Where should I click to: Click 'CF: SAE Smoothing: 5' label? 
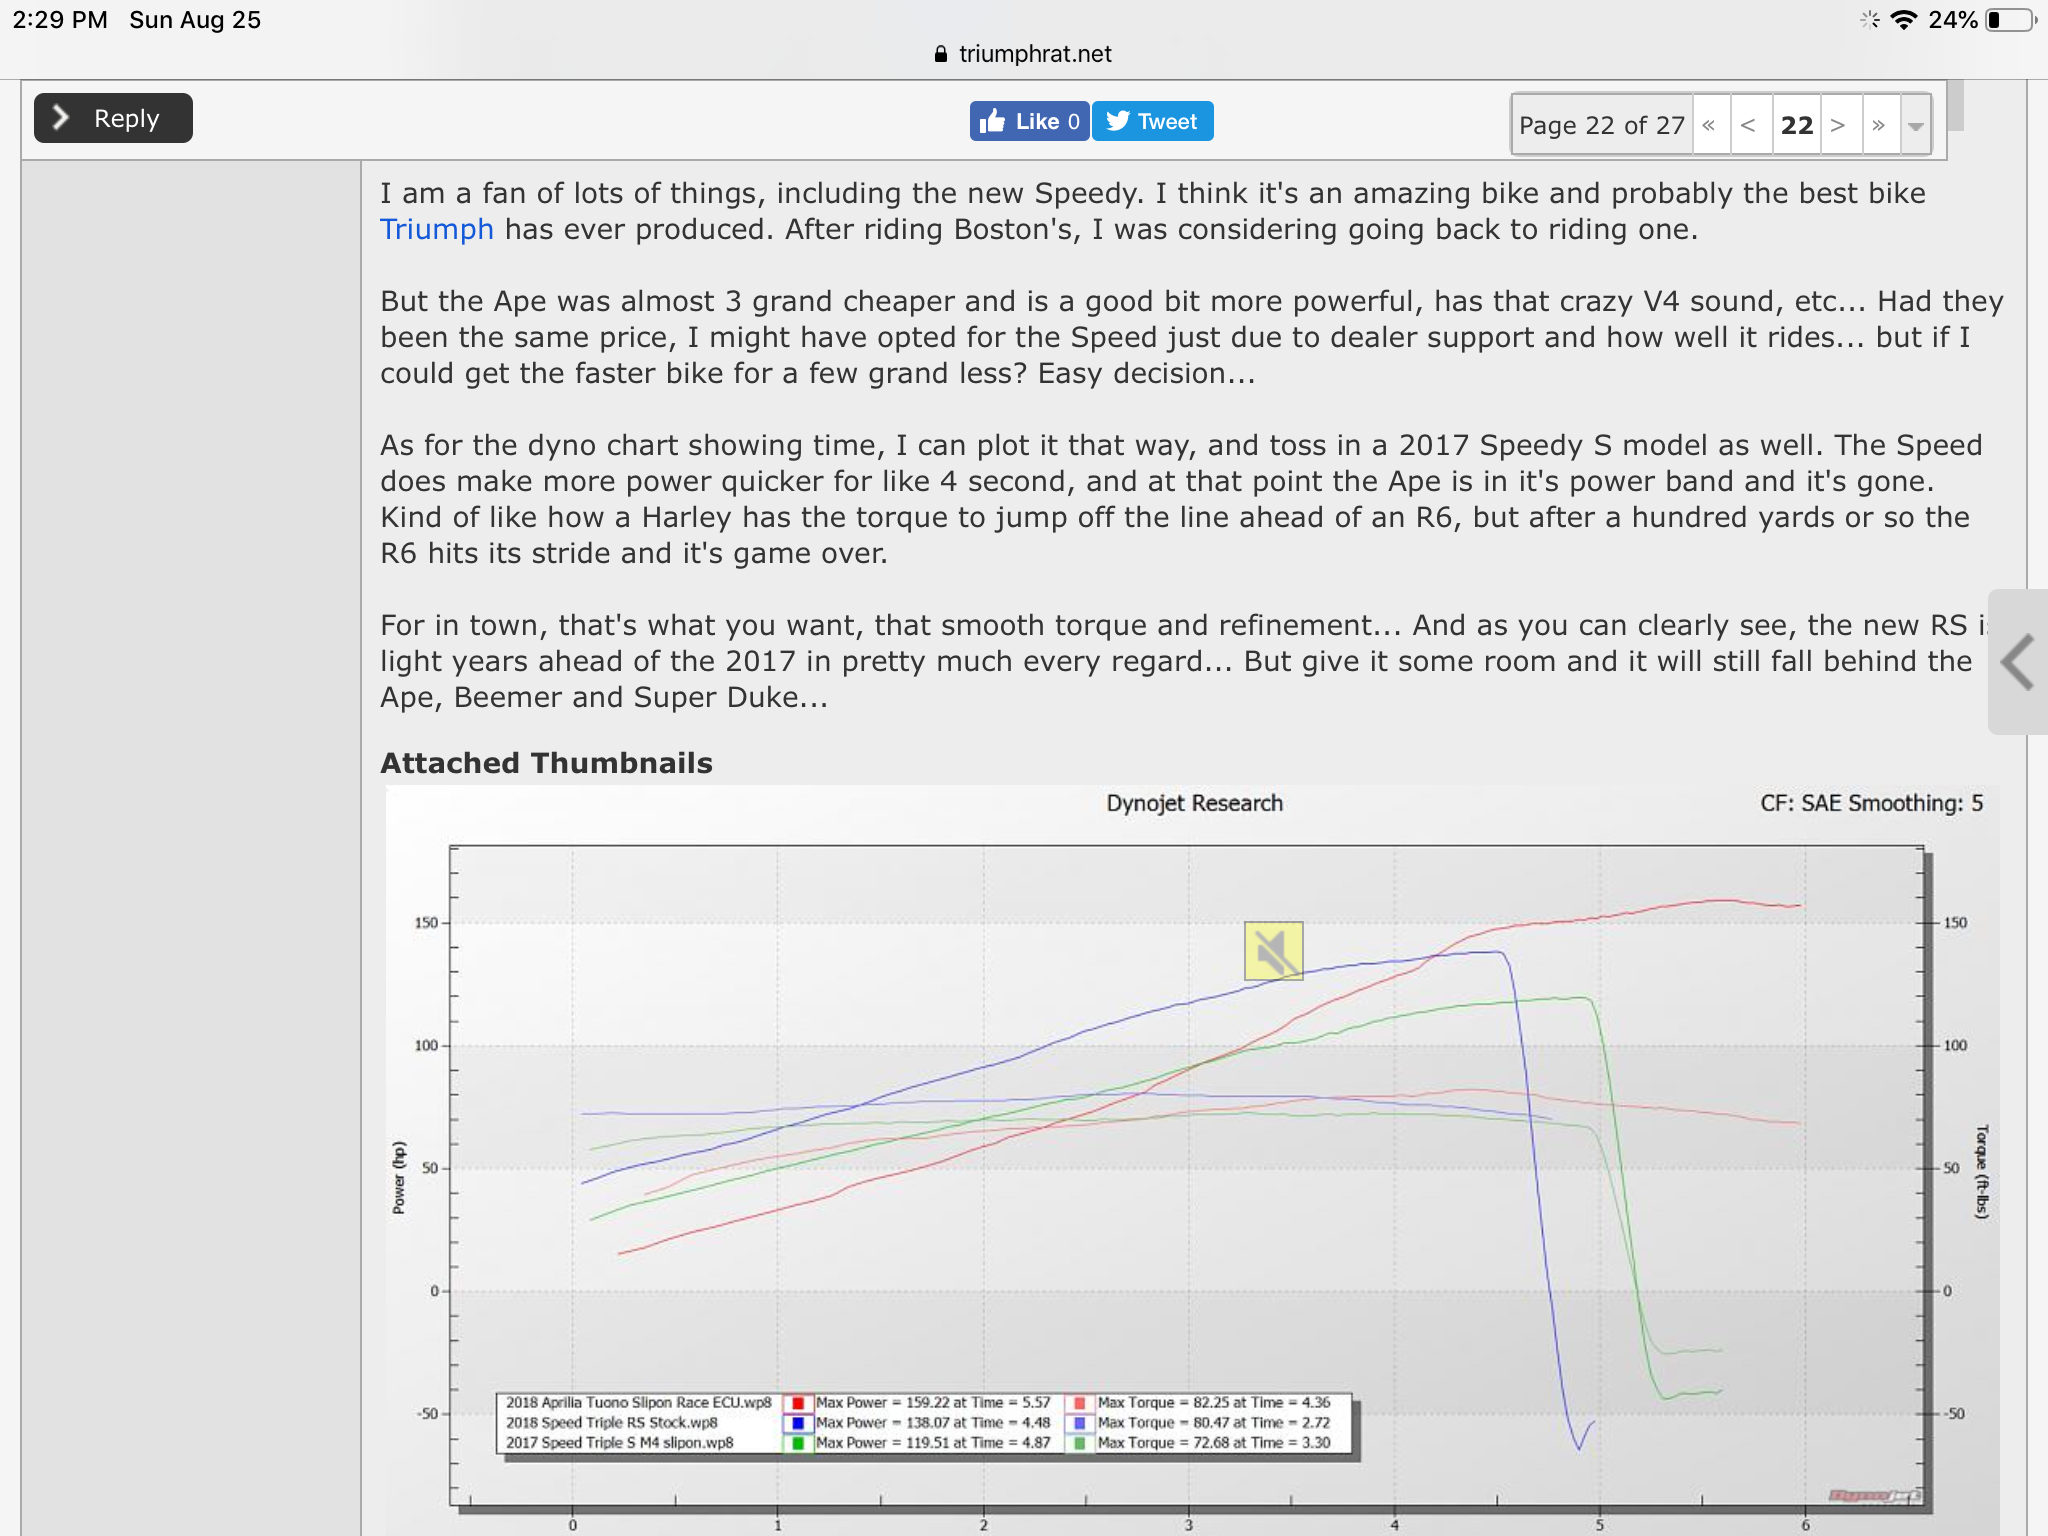point(1871,803)
